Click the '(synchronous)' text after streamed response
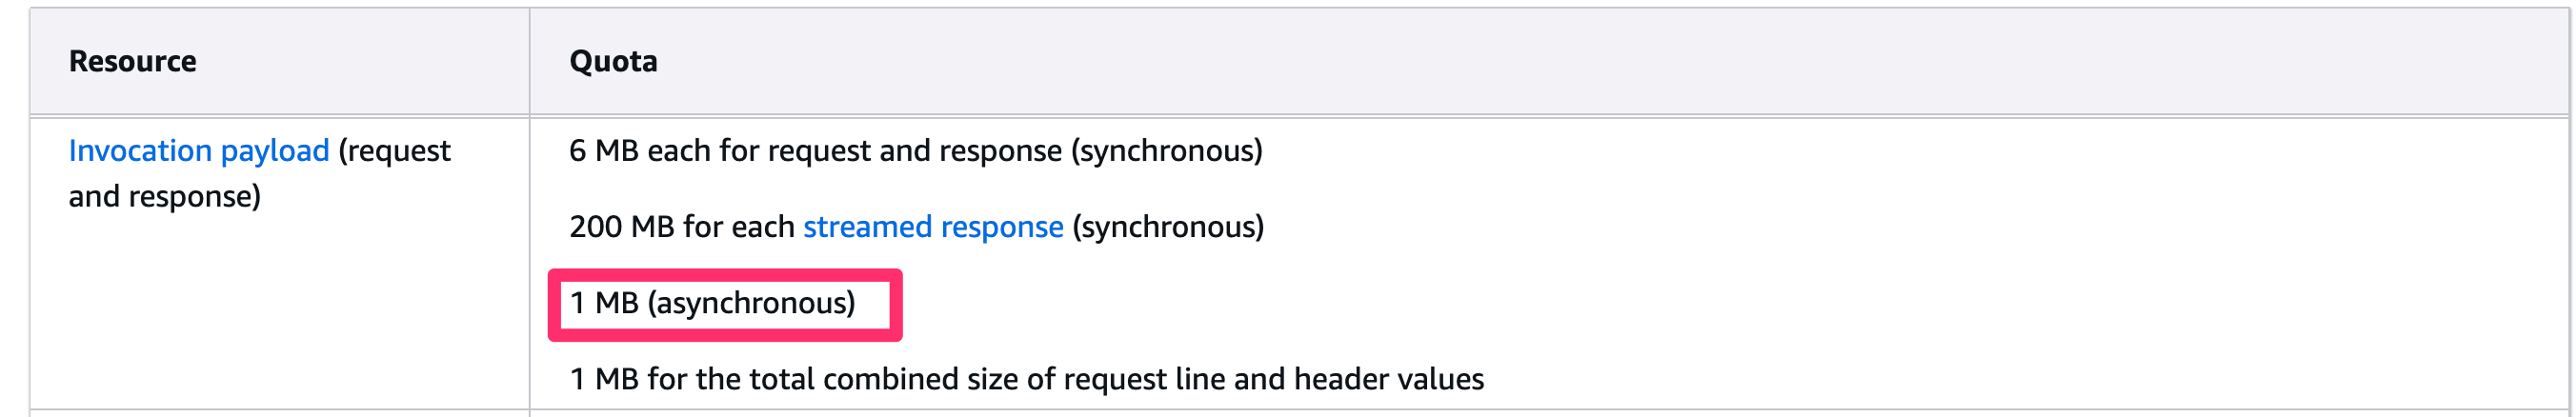 (x=1167, y=227)
